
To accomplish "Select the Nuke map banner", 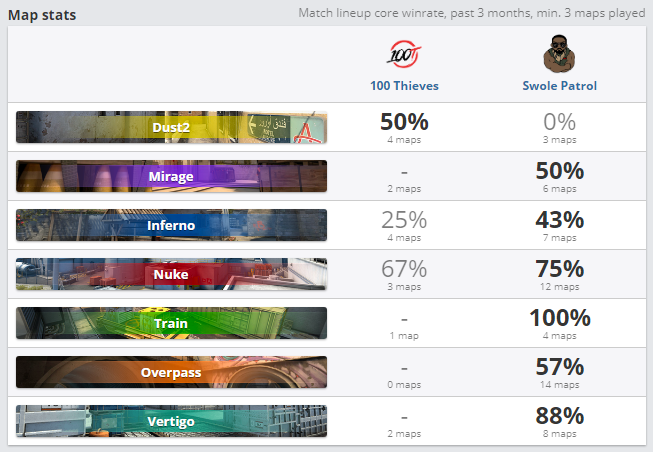I will (172, 274).
